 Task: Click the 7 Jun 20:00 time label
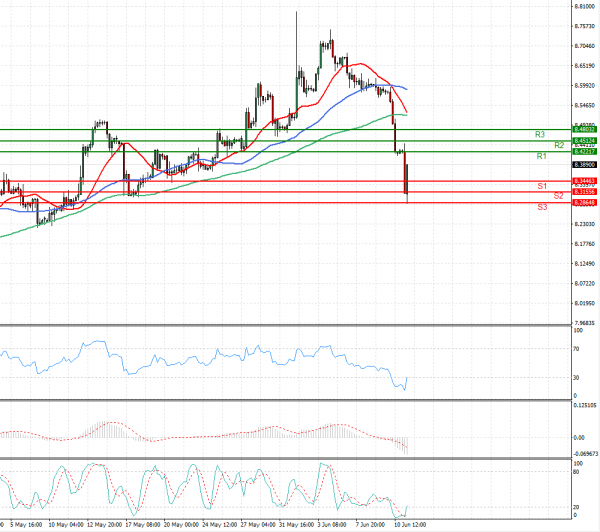pos(370,524)
